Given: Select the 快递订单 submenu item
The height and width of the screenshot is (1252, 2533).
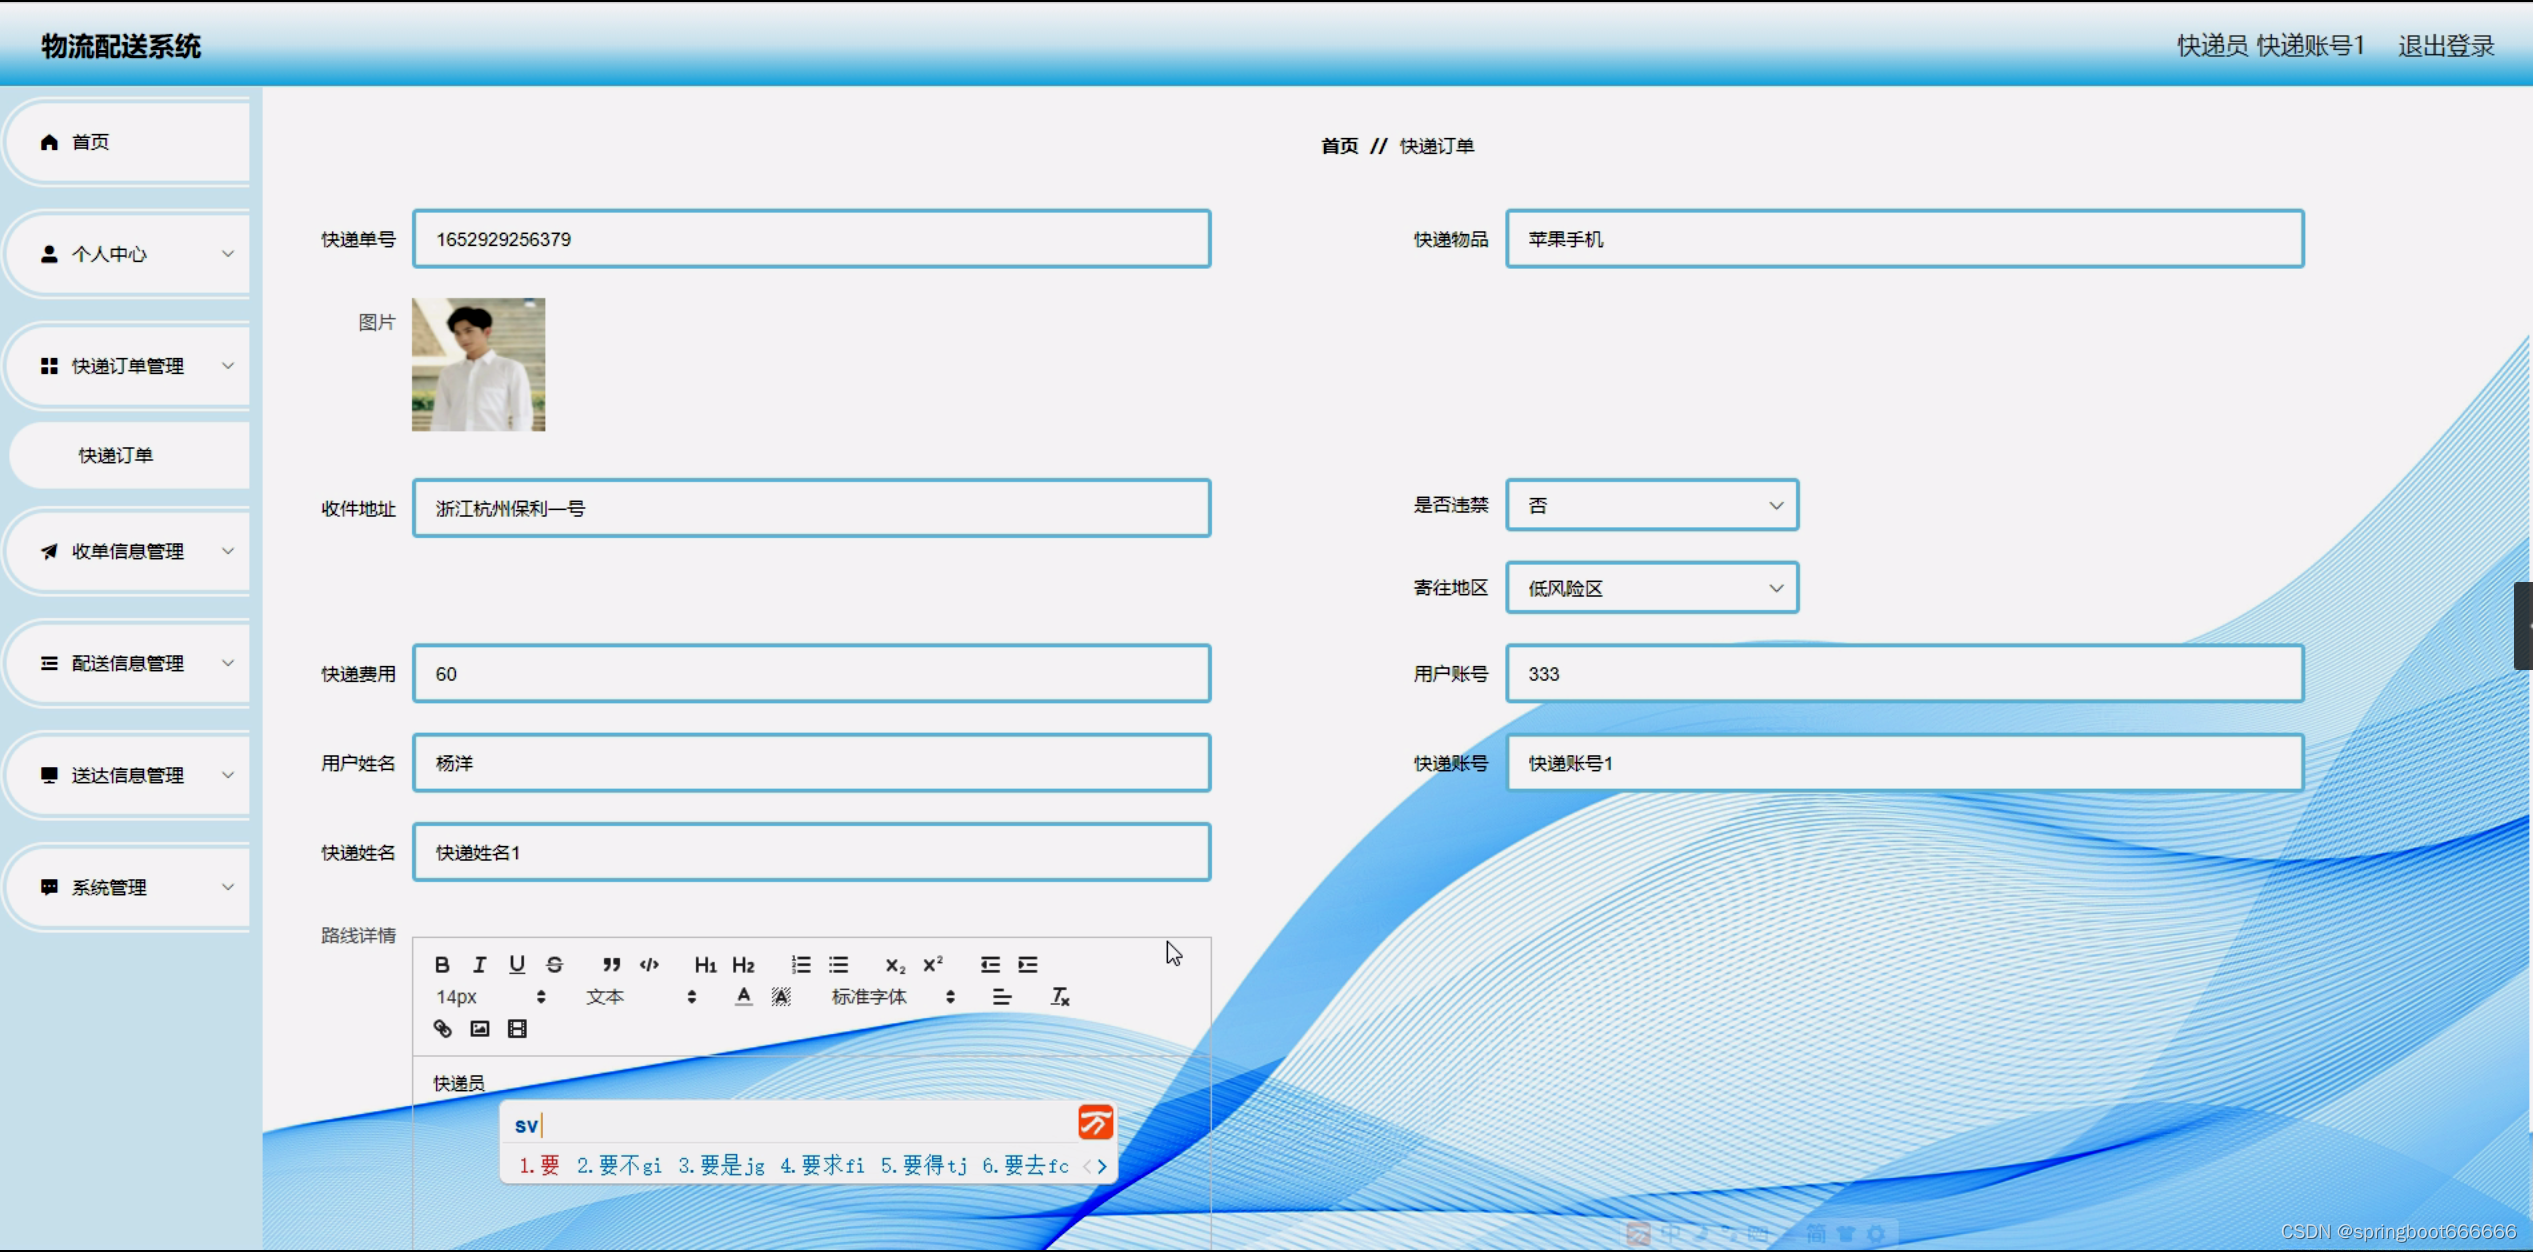Looking at the screenshot, I should 116,456.
